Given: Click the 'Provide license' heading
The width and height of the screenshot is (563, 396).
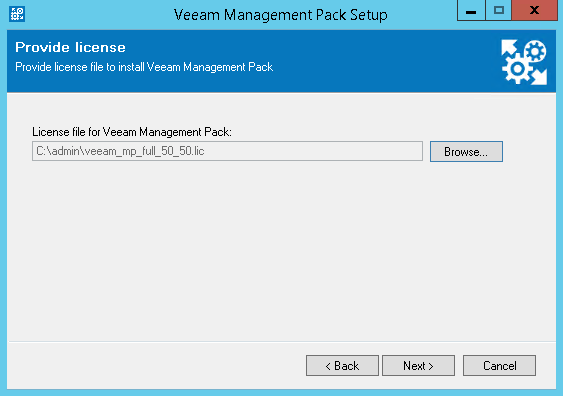Looking at the screenshot, I should pyautogui.click(x=70, y=47).
